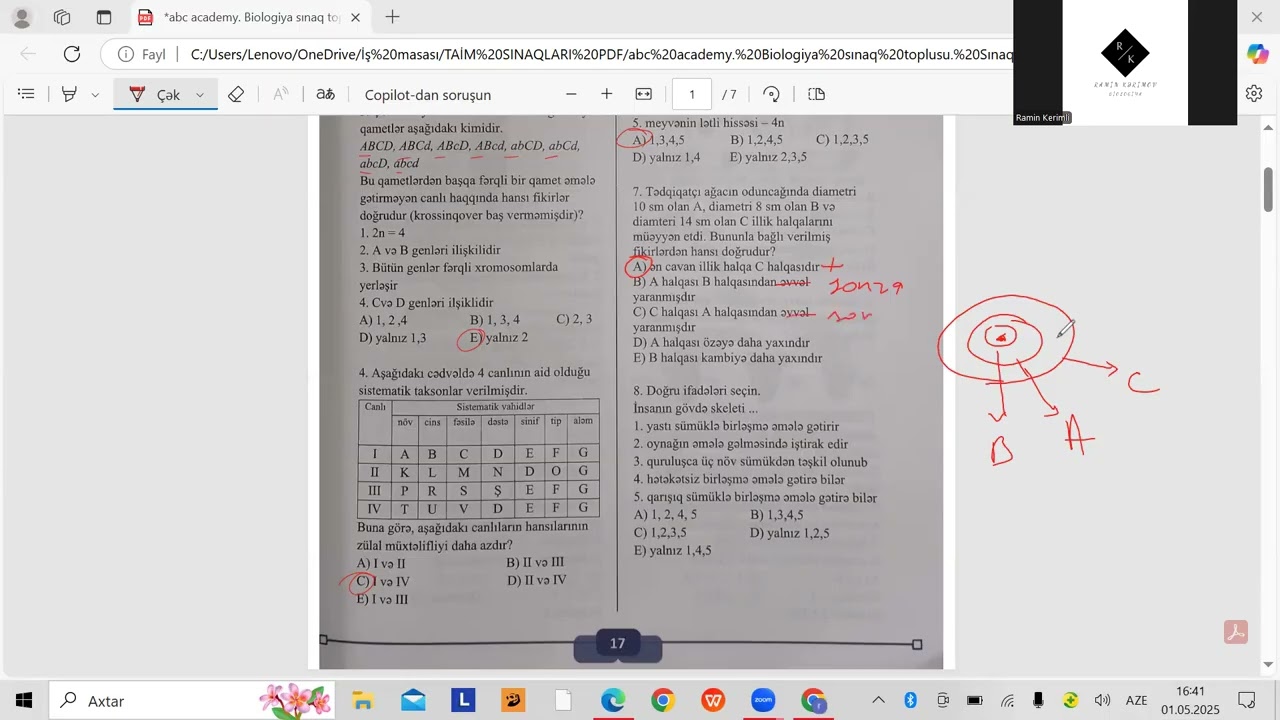Image resolution: width=1280 pixels, height=720 pixels.
Task: Click the Wi-Fi network tray icon
Action: [1007, 700]
